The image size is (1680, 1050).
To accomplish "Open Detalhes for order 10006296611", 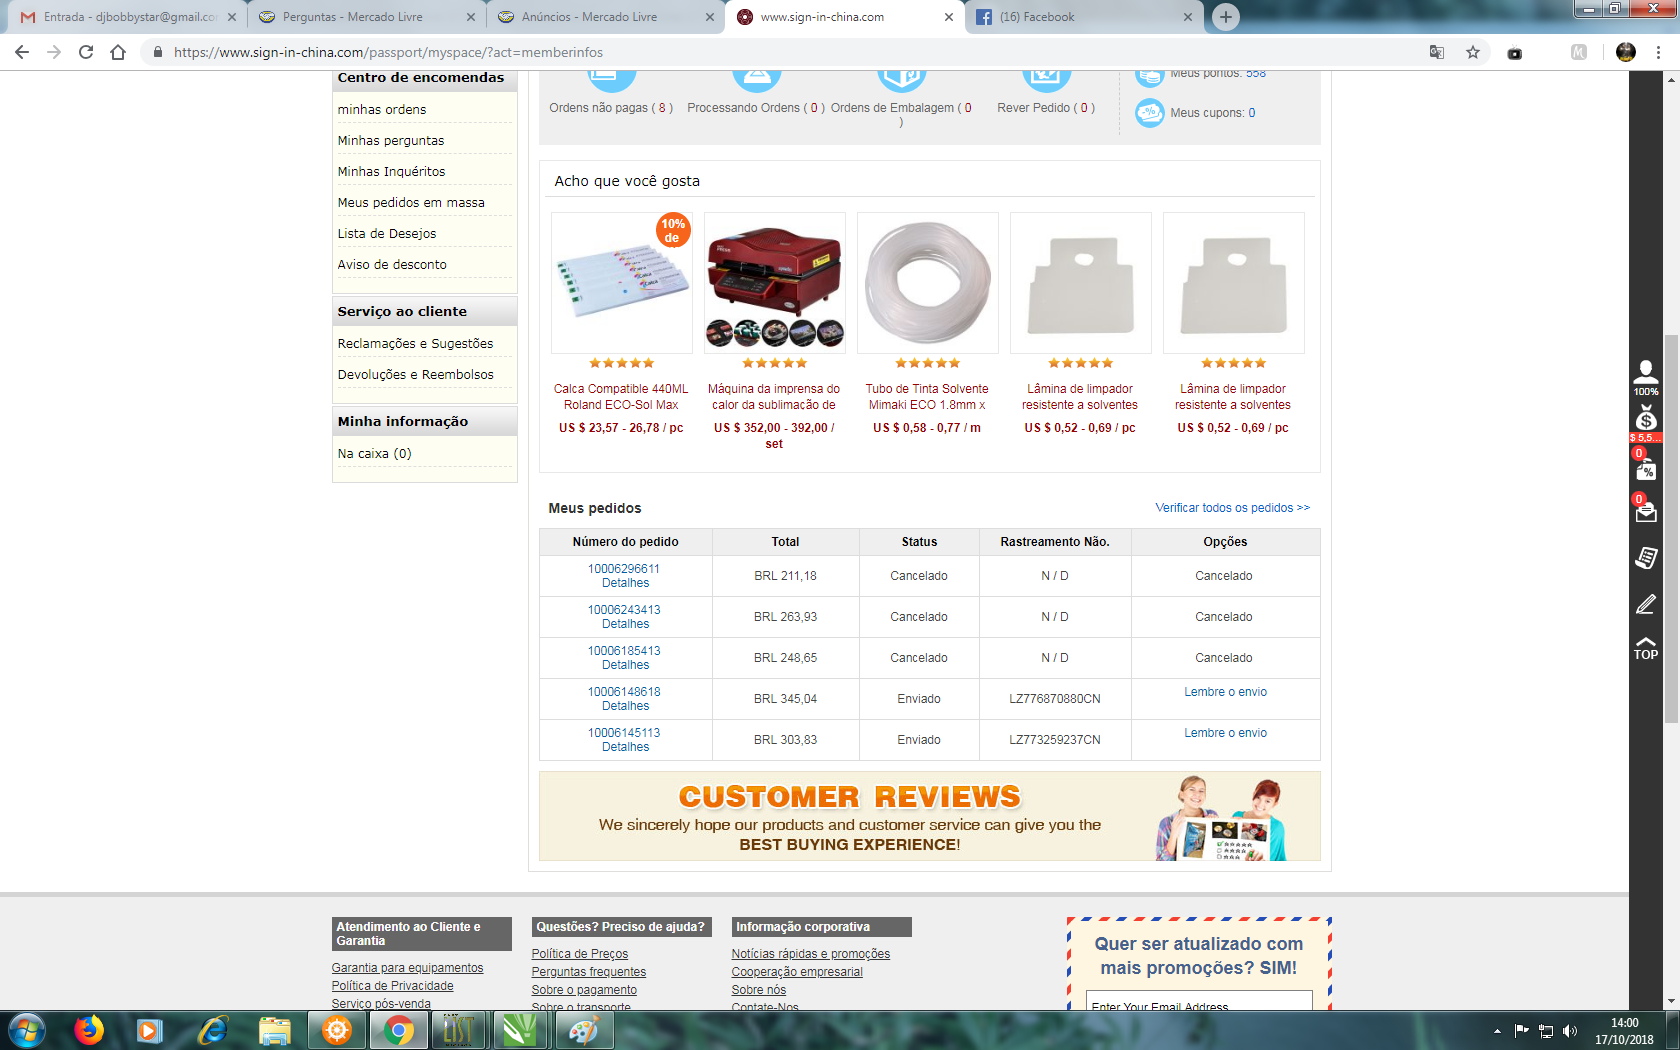I will (626, 583).
